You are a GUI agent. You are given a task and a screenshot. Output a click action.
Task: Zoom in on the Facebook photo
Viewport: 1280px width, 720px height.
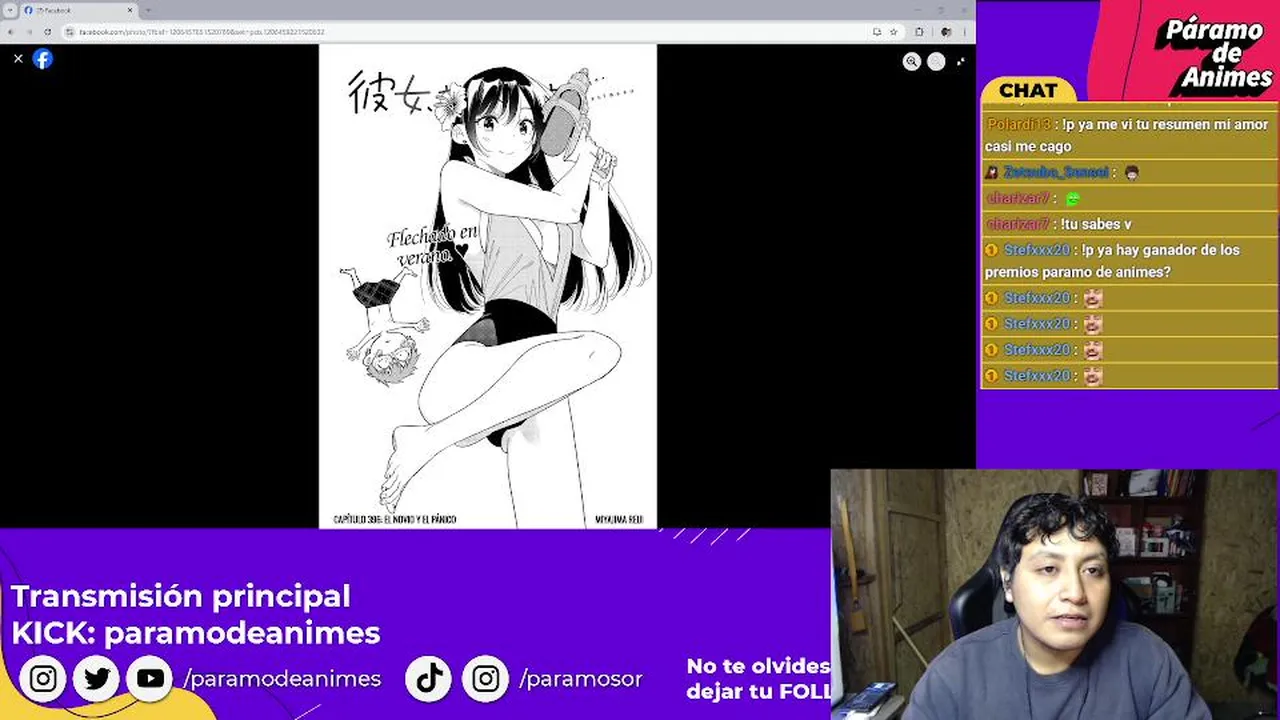(x=911, y=61)
